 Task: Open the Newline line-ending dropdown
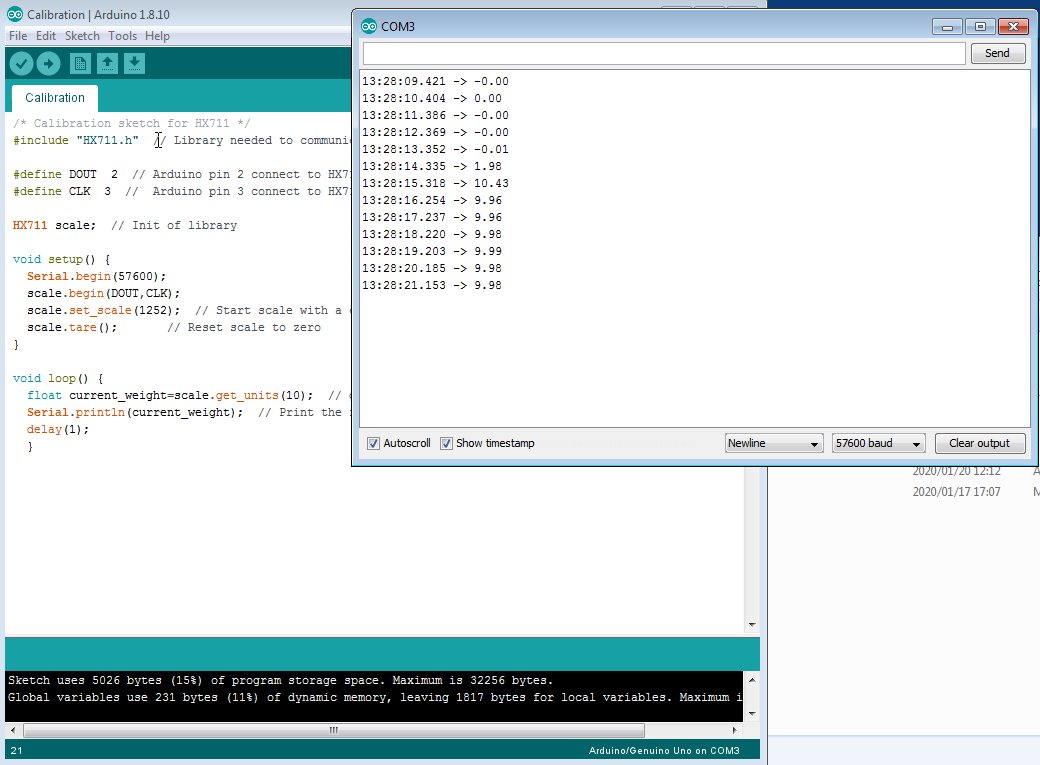pos(774,443)
